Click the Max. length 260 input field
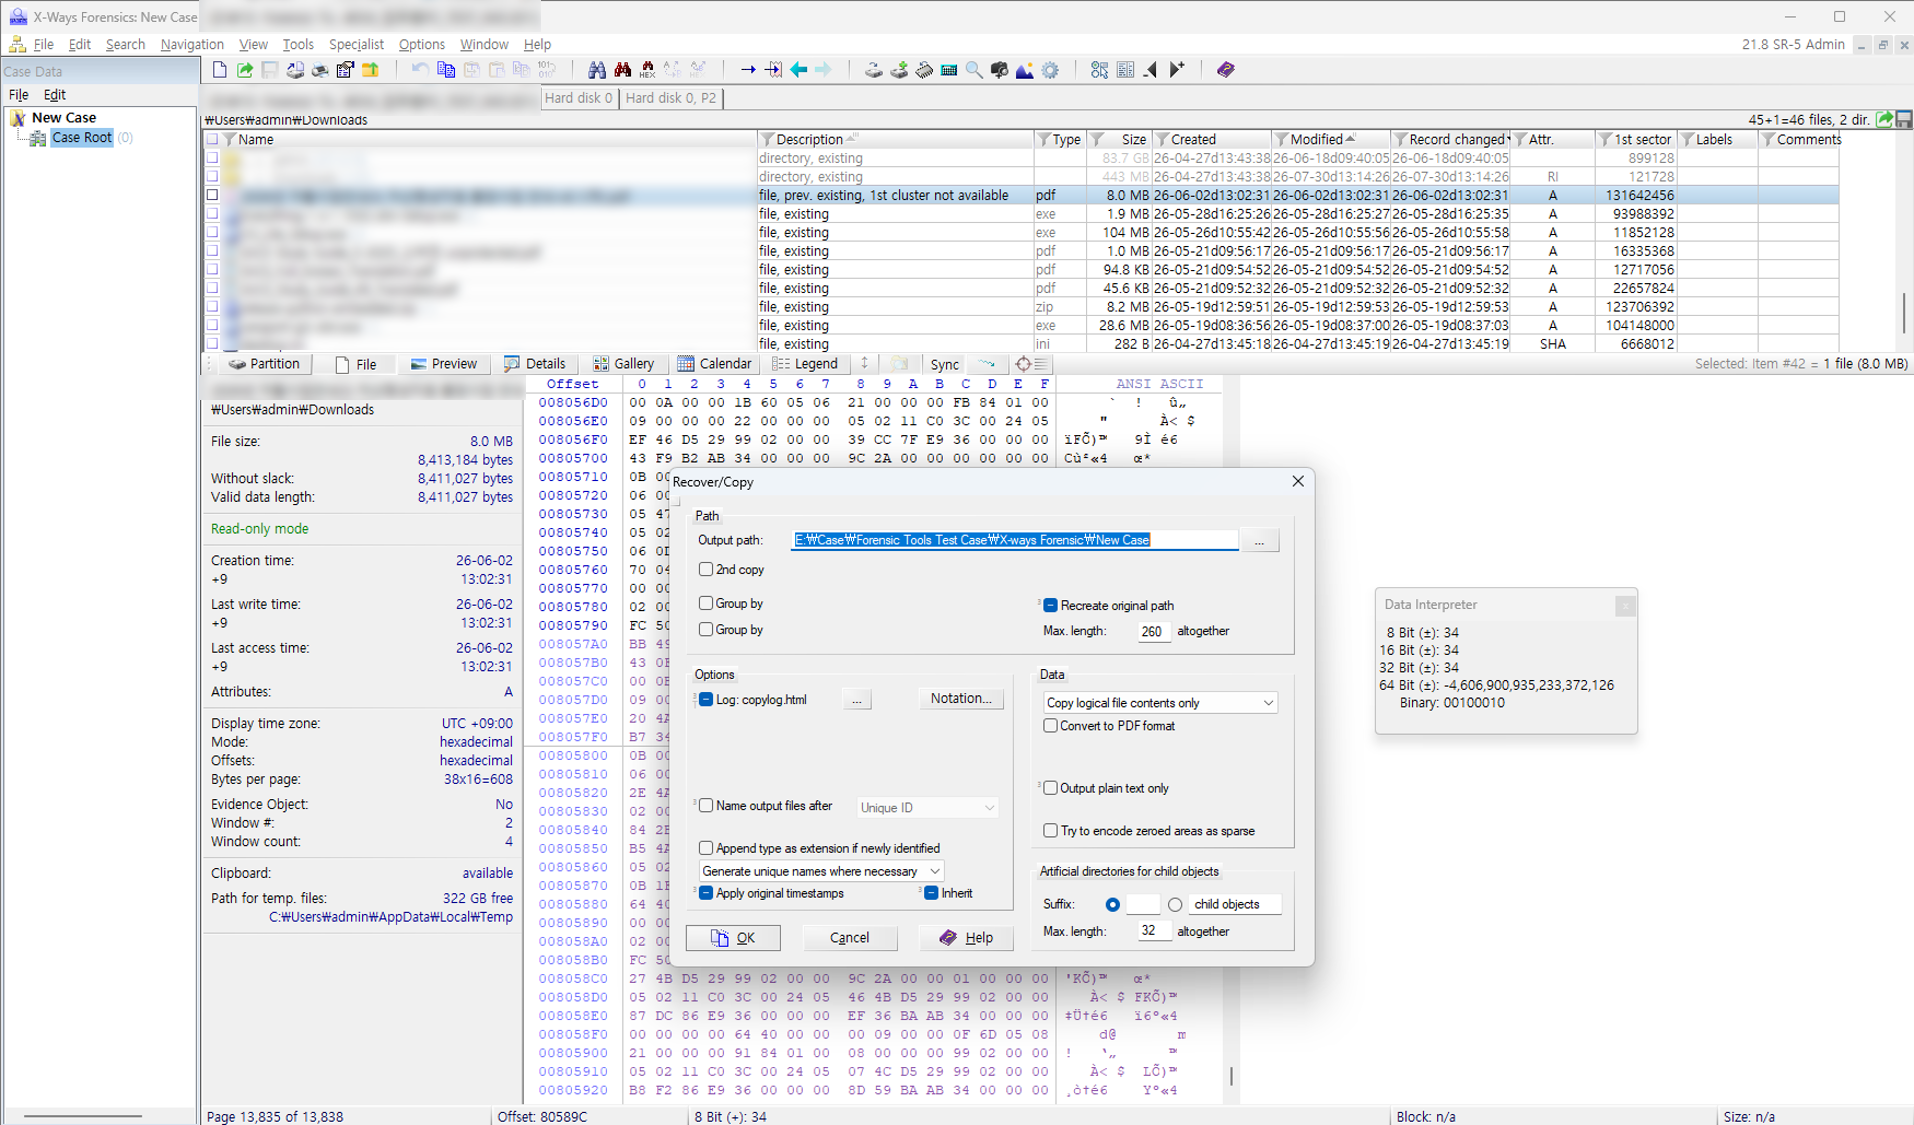The height and width of the screenshot is (1125, 1914). [1153, 631]
